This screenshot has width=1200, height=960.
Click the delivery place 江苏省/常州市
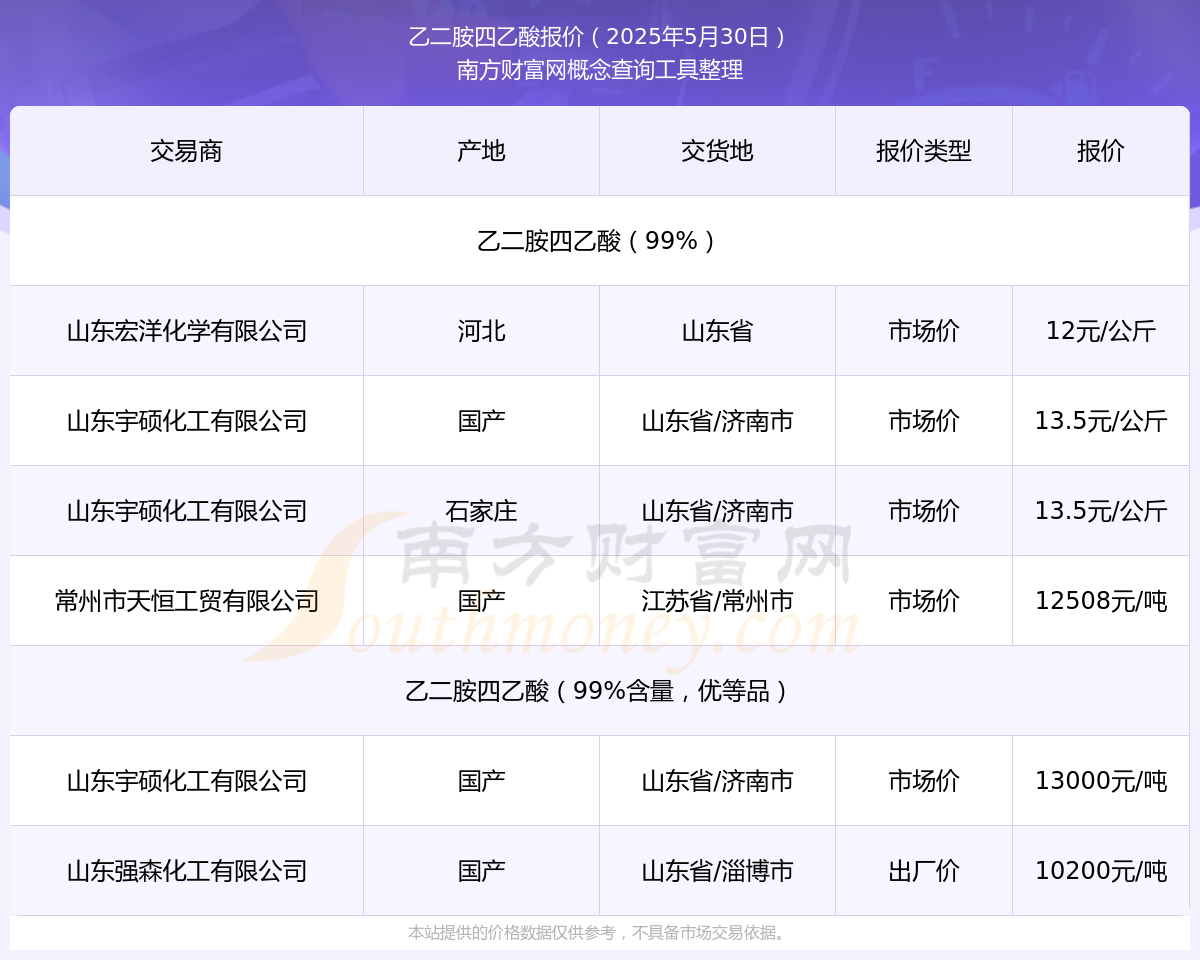point(718,601)
